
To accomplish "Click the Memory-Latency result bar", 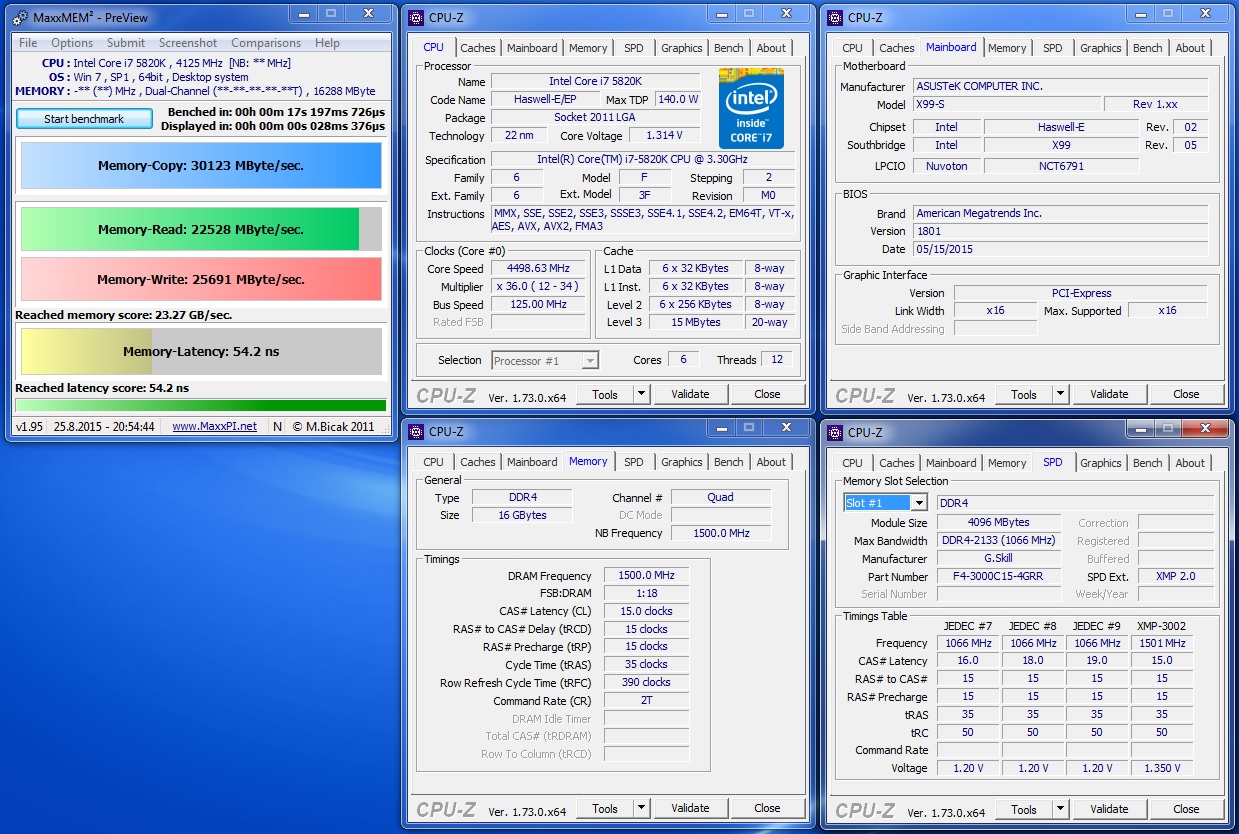I will [201, 351].
